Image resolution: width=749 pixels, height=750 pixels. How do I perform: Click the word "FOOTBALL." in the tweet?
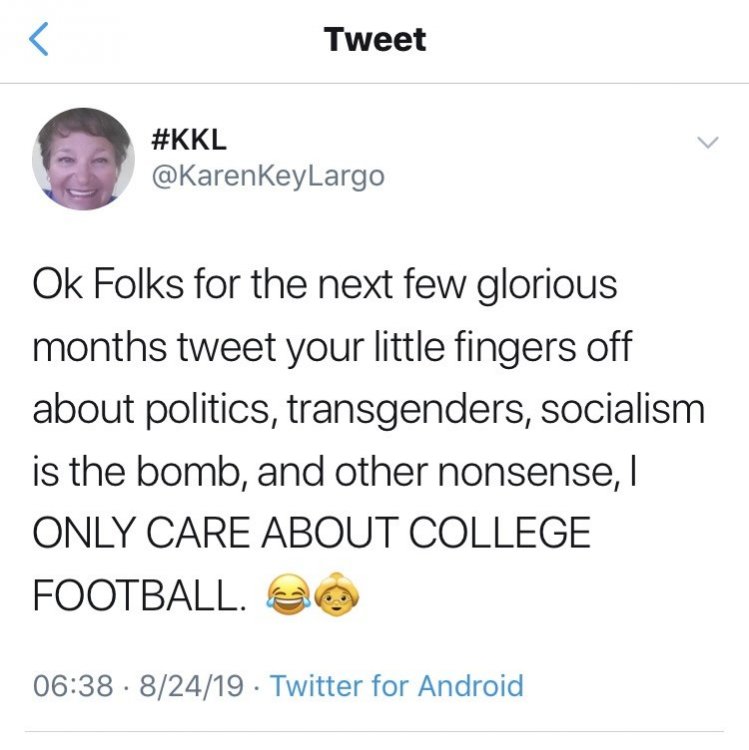click(x=139, y=597)
